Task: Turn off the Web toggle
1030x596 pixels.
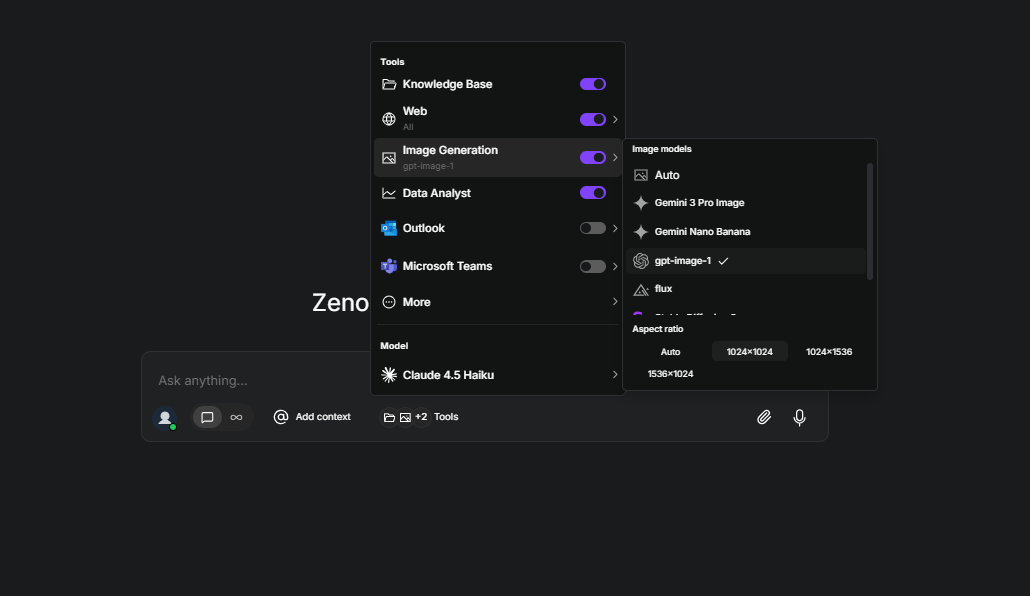Action: (593, 119)
